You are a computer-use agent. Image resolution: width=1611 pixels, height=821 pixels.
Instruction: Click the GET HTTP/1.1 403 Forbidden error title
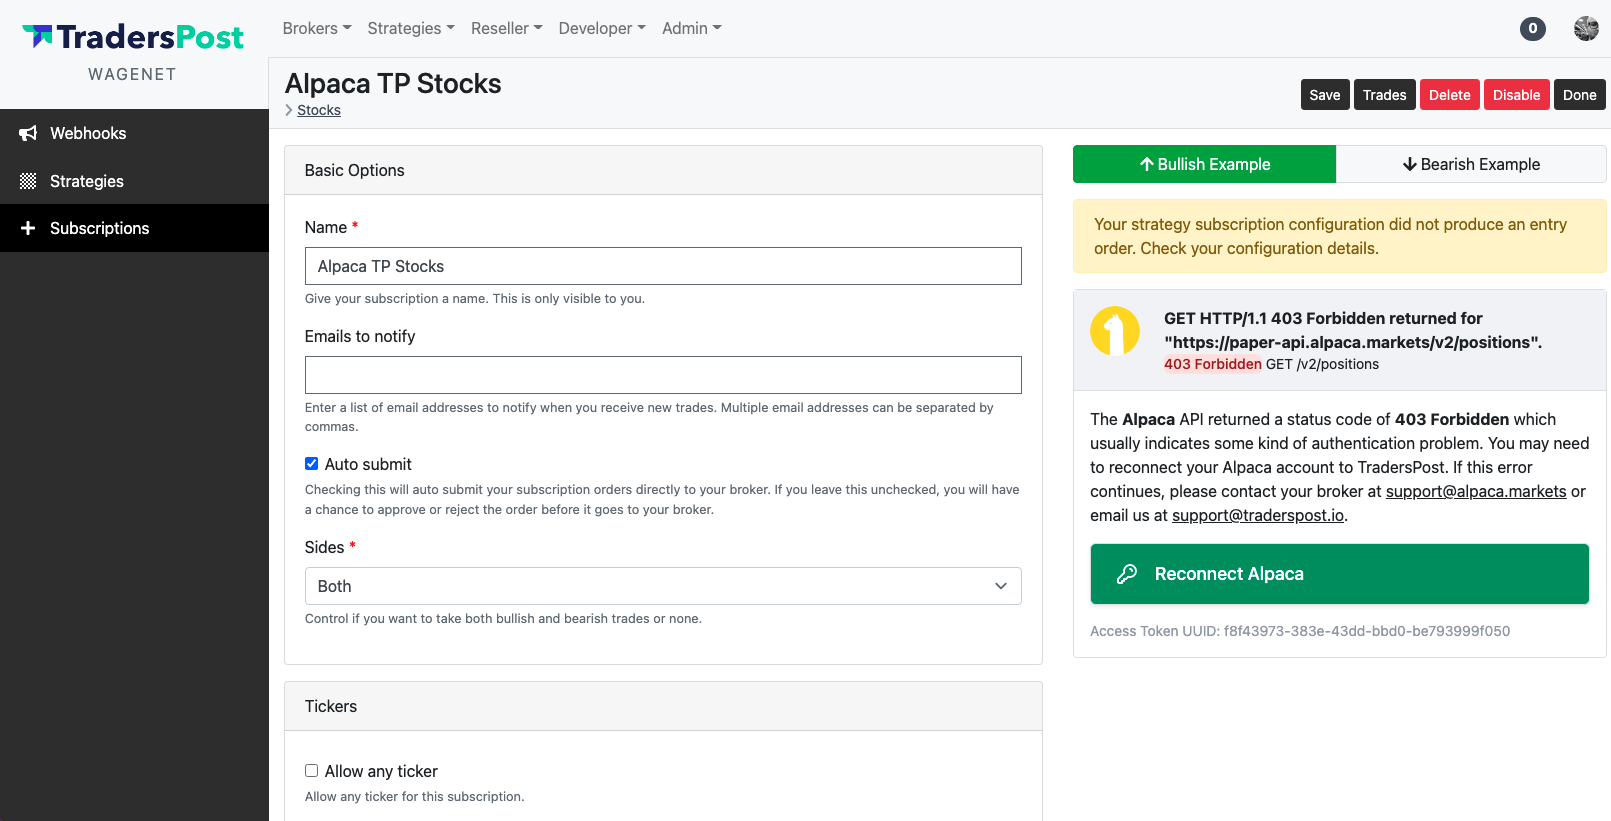pos(1353,330)
